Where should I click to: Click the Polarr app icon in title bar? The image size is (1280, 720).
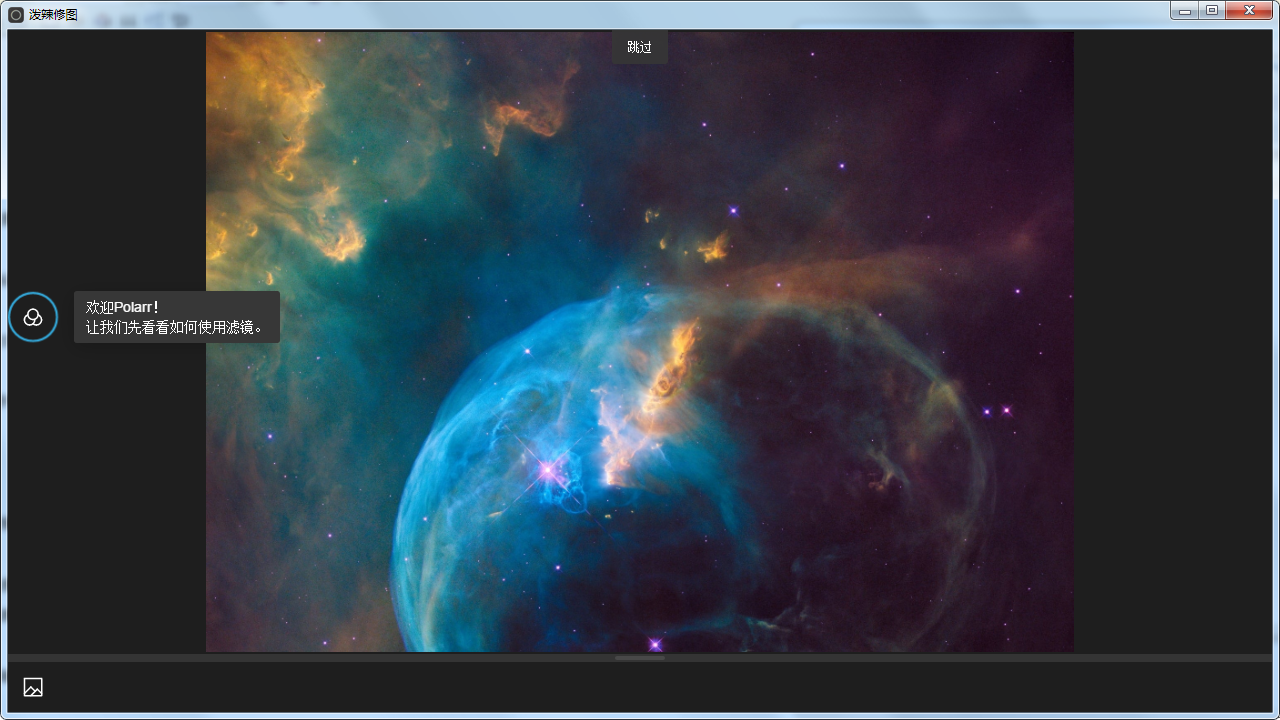(16, 15)
